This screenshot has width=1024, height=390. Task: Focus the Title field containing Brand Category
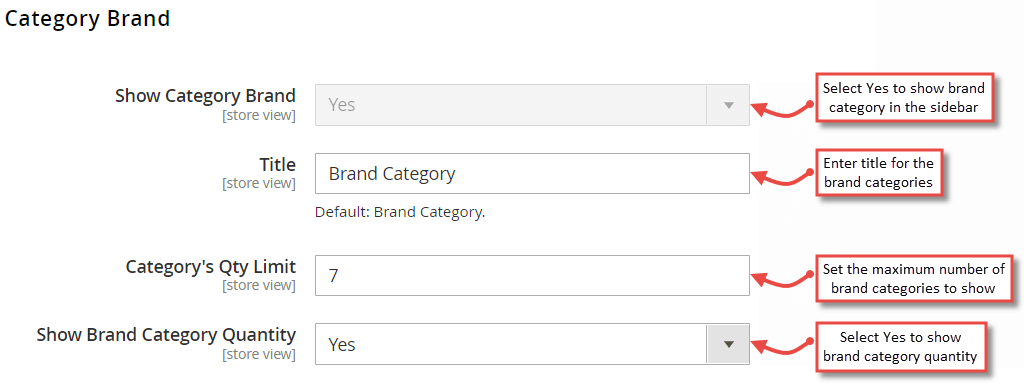point(532,173)
